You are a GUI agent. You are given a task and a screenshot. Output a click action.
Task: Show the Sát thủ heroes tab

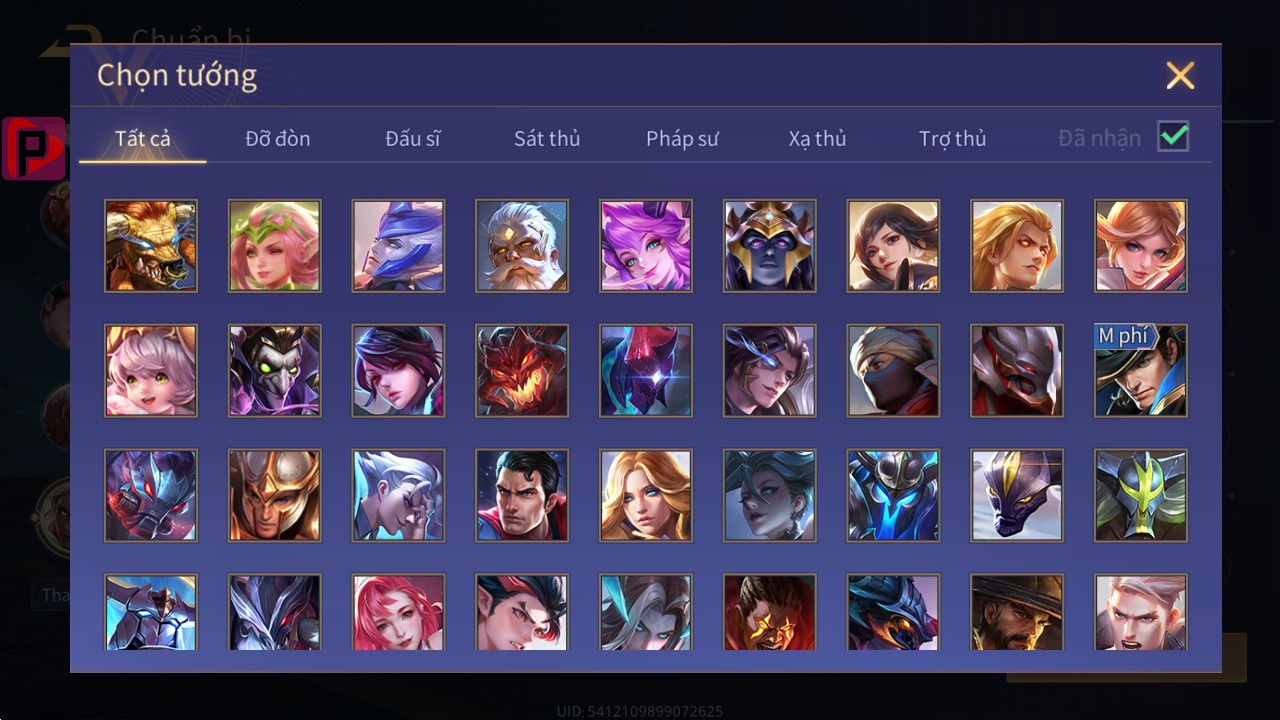click(547, 139)
